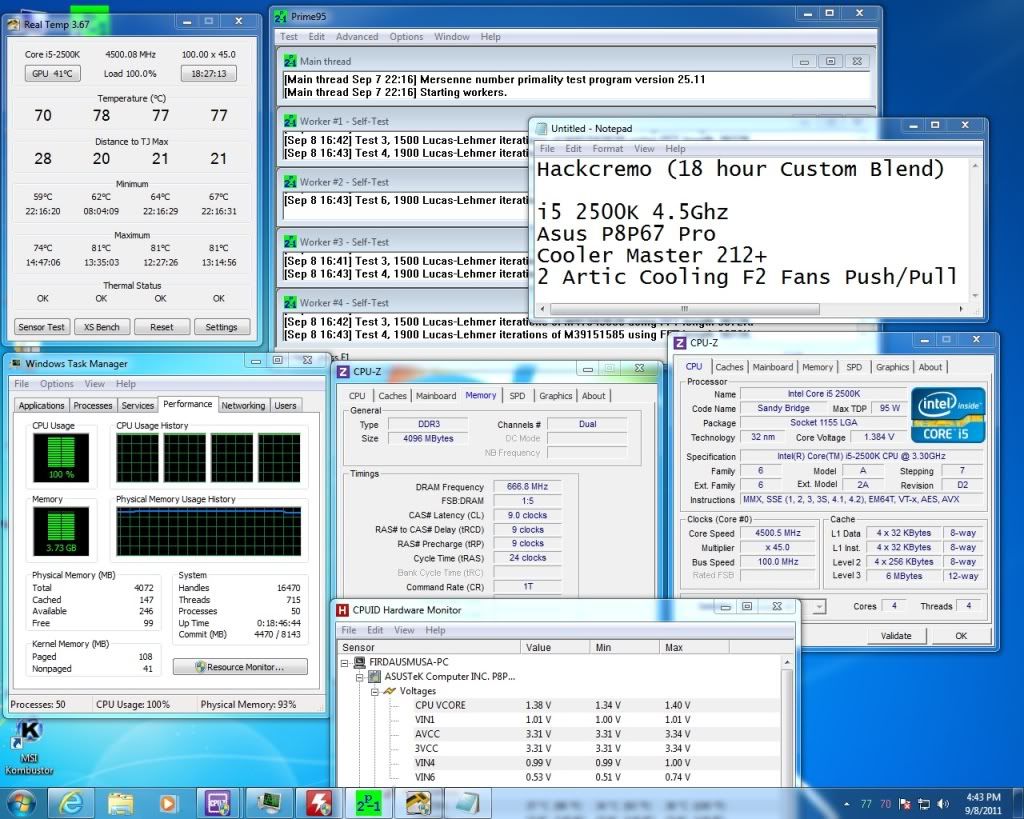Open the Format menu in Notepad
This screenshot has height=819, width=1024.
click(x=607, y=149)
